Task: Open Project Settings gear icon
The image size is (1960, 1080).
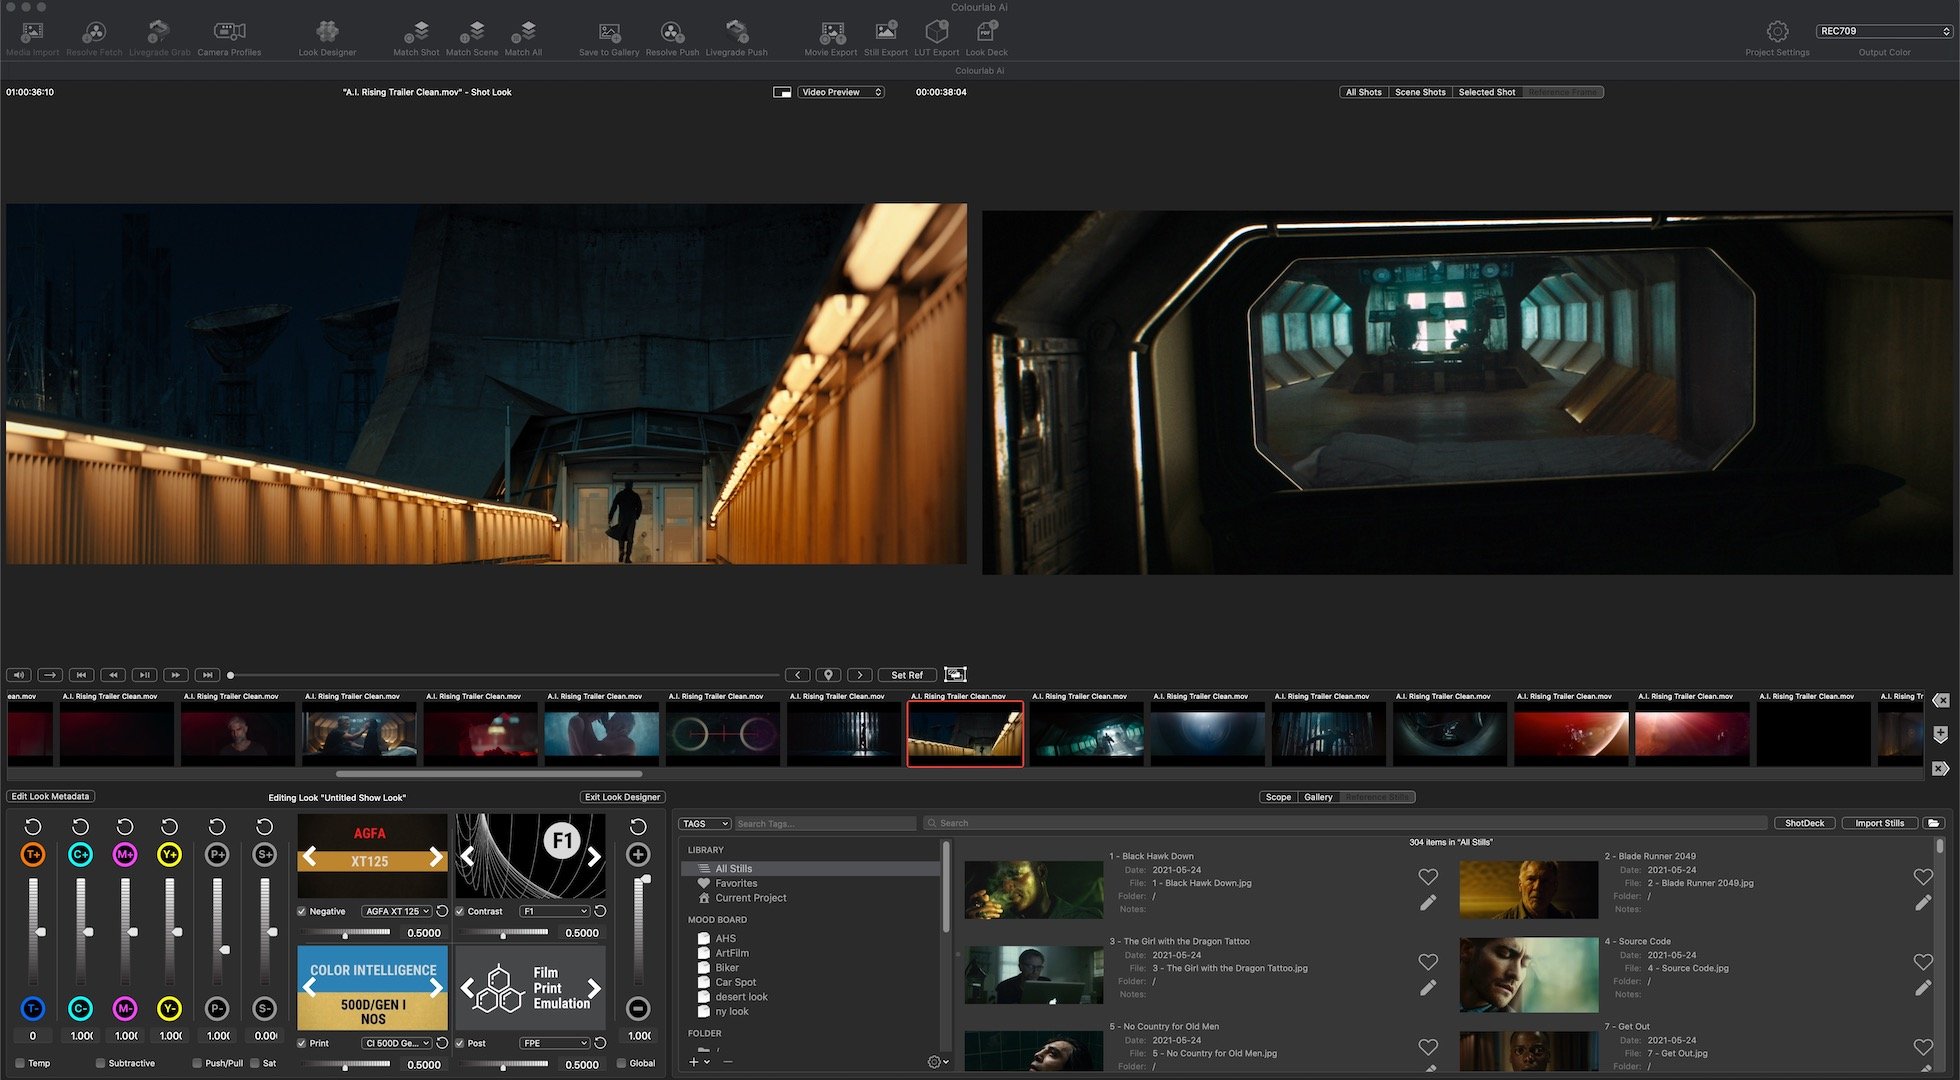Action: 1777,32
